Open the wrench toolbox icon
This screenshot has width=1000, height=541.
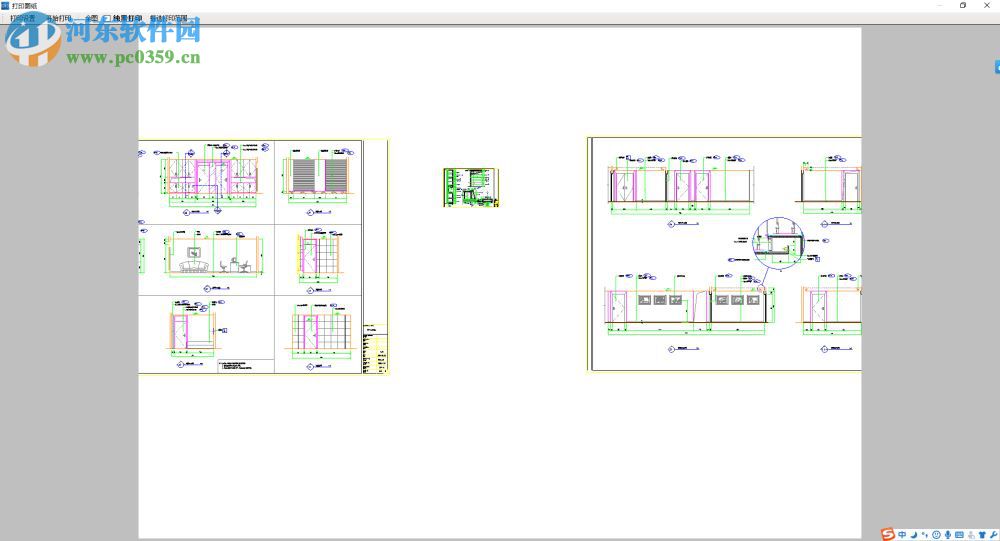pos(994,535)
